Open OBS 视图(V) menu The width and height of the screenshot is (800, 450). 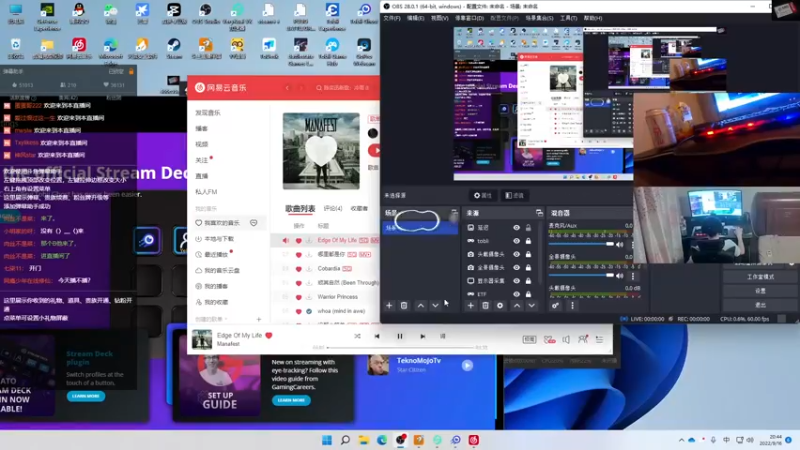[439, 18]
